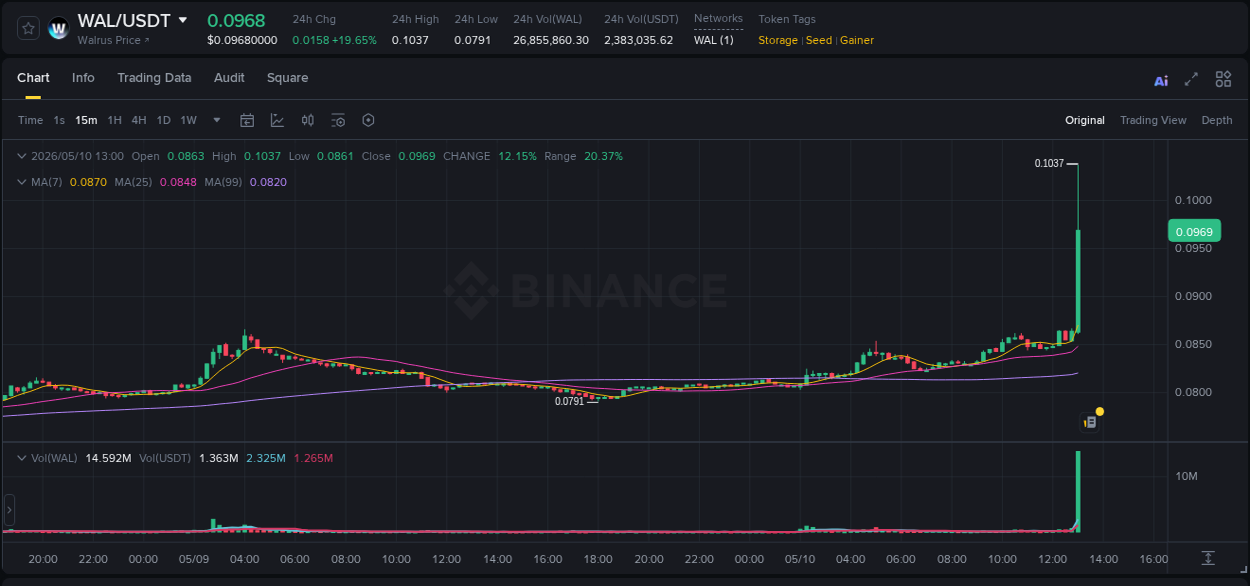Click the Walrus token logo
This screenshot has width=1250, height=586.
59,28
